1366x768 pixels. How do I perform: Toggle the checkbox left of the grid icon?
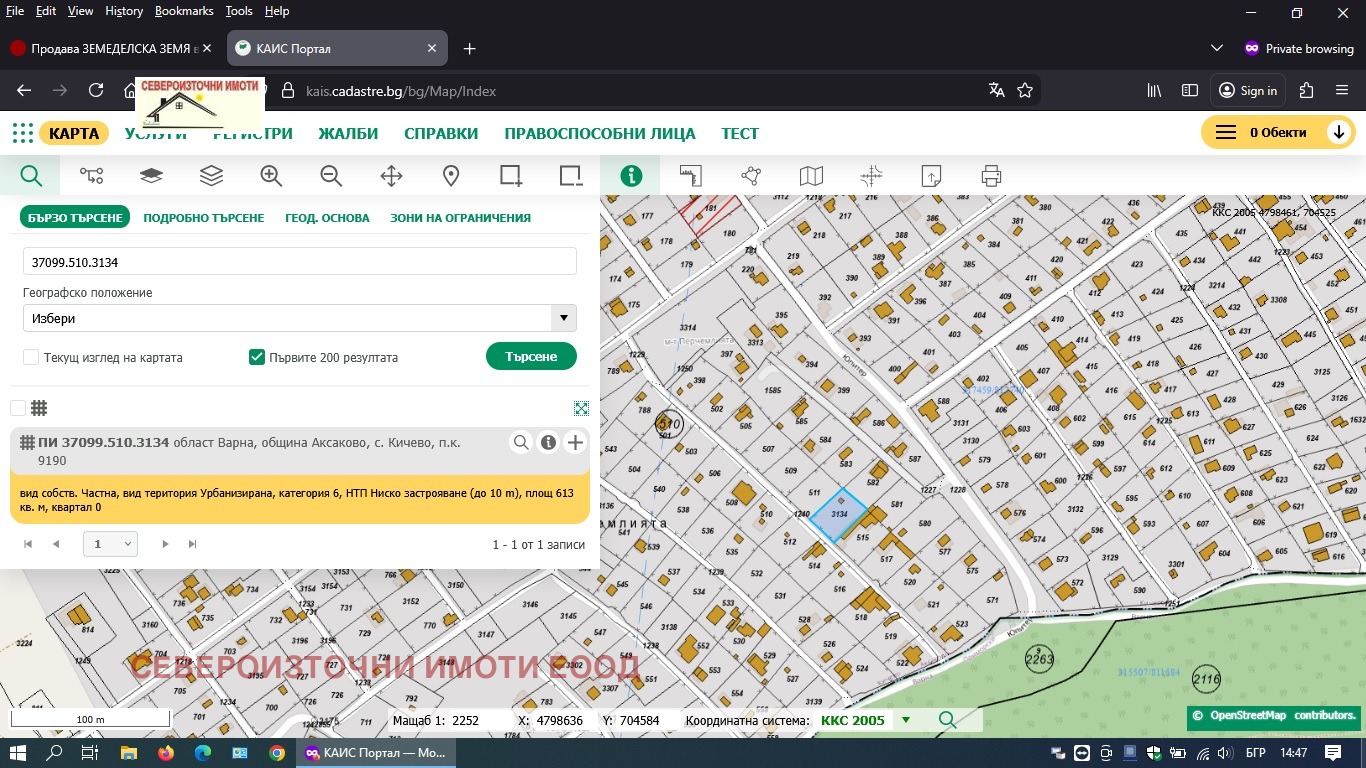(17, 408)
